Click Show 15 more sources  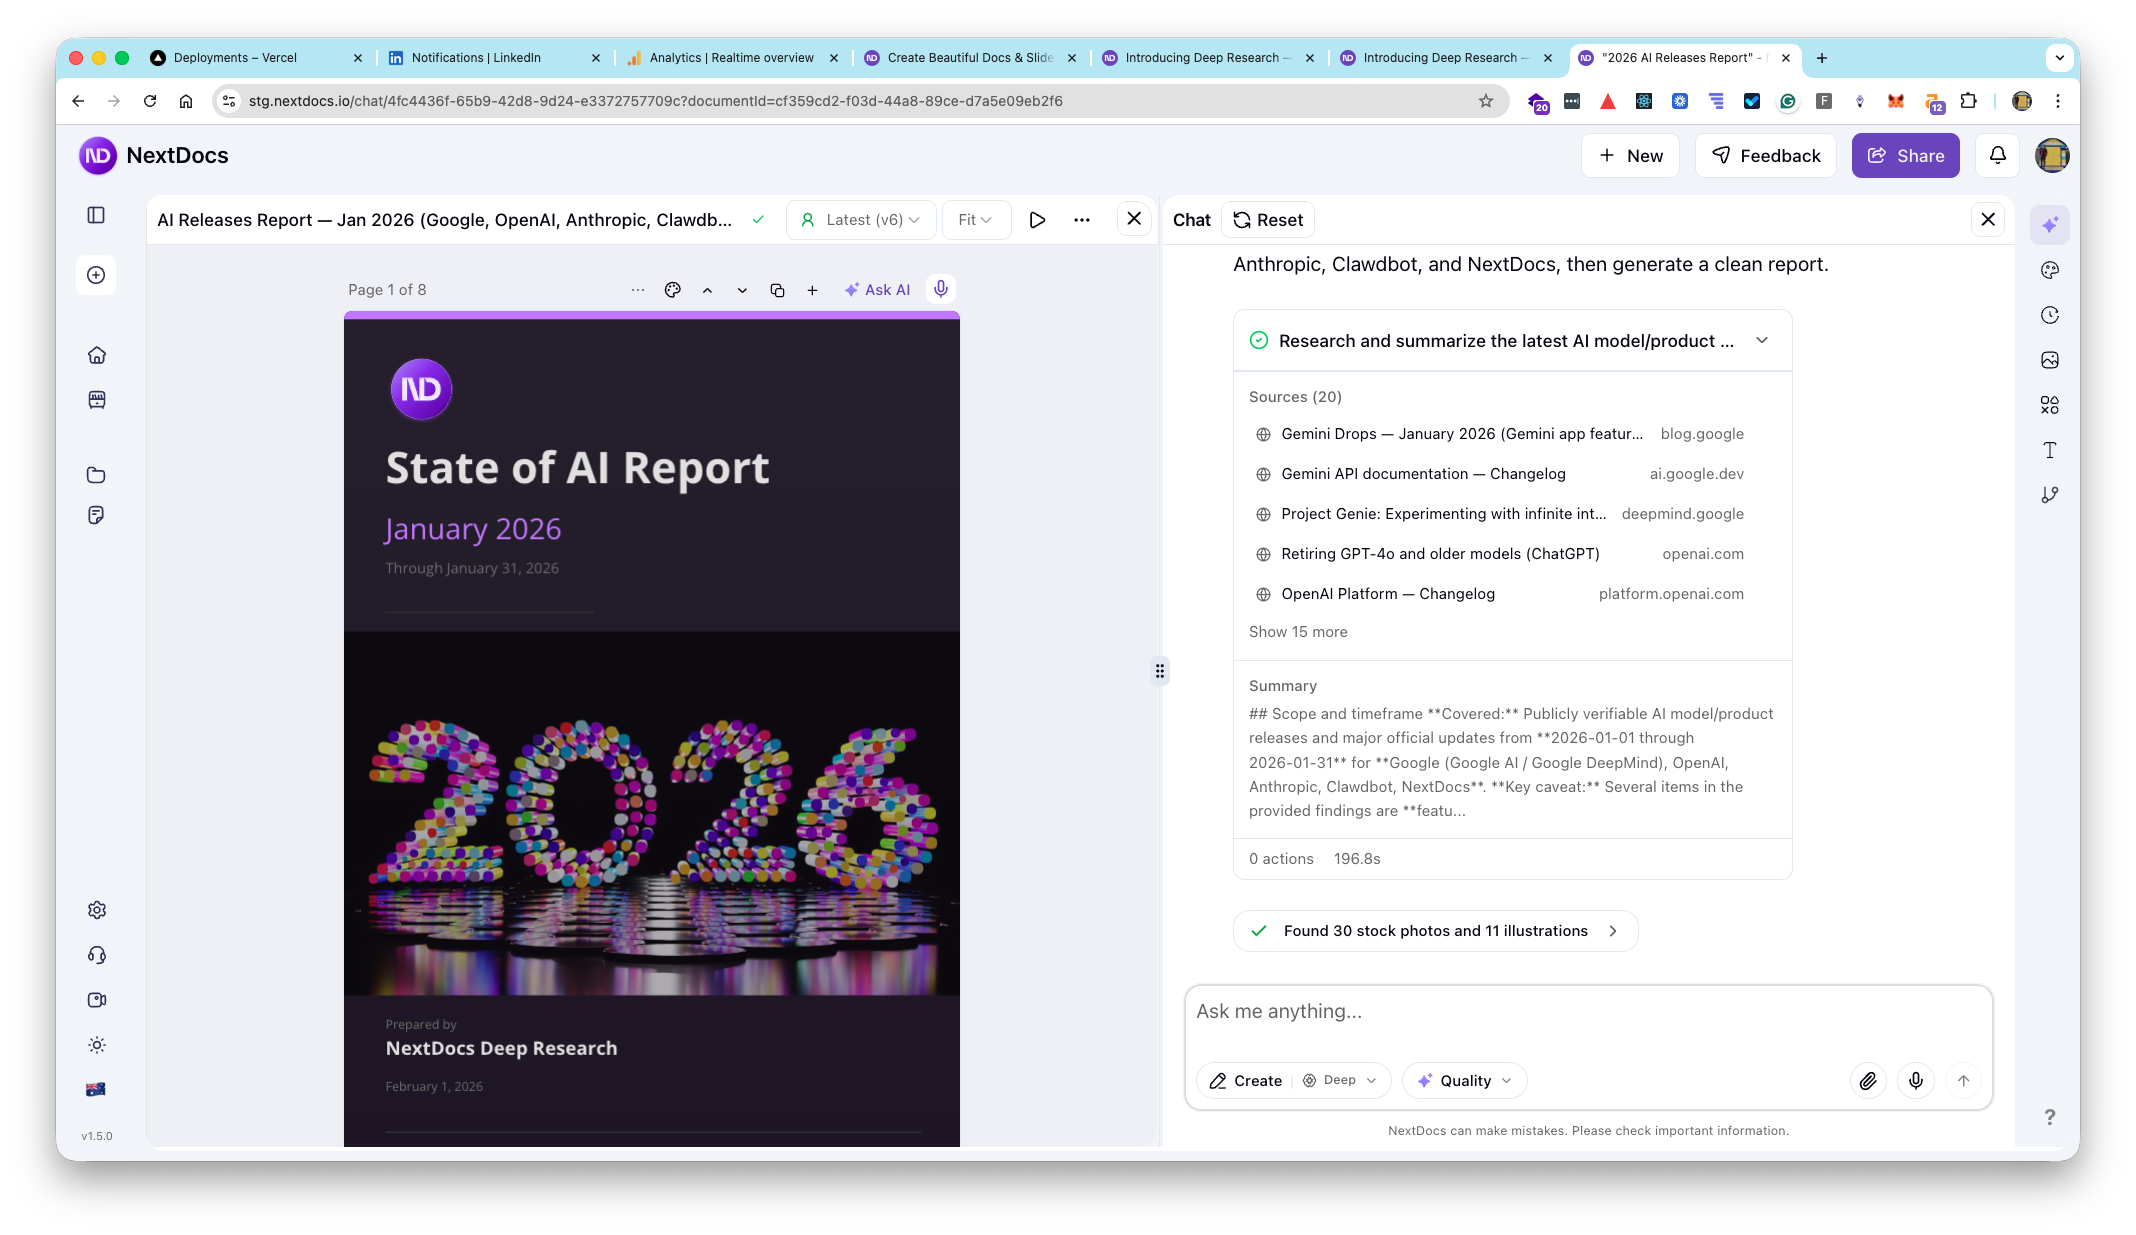pyautogui.click(x=1297, y=632)
